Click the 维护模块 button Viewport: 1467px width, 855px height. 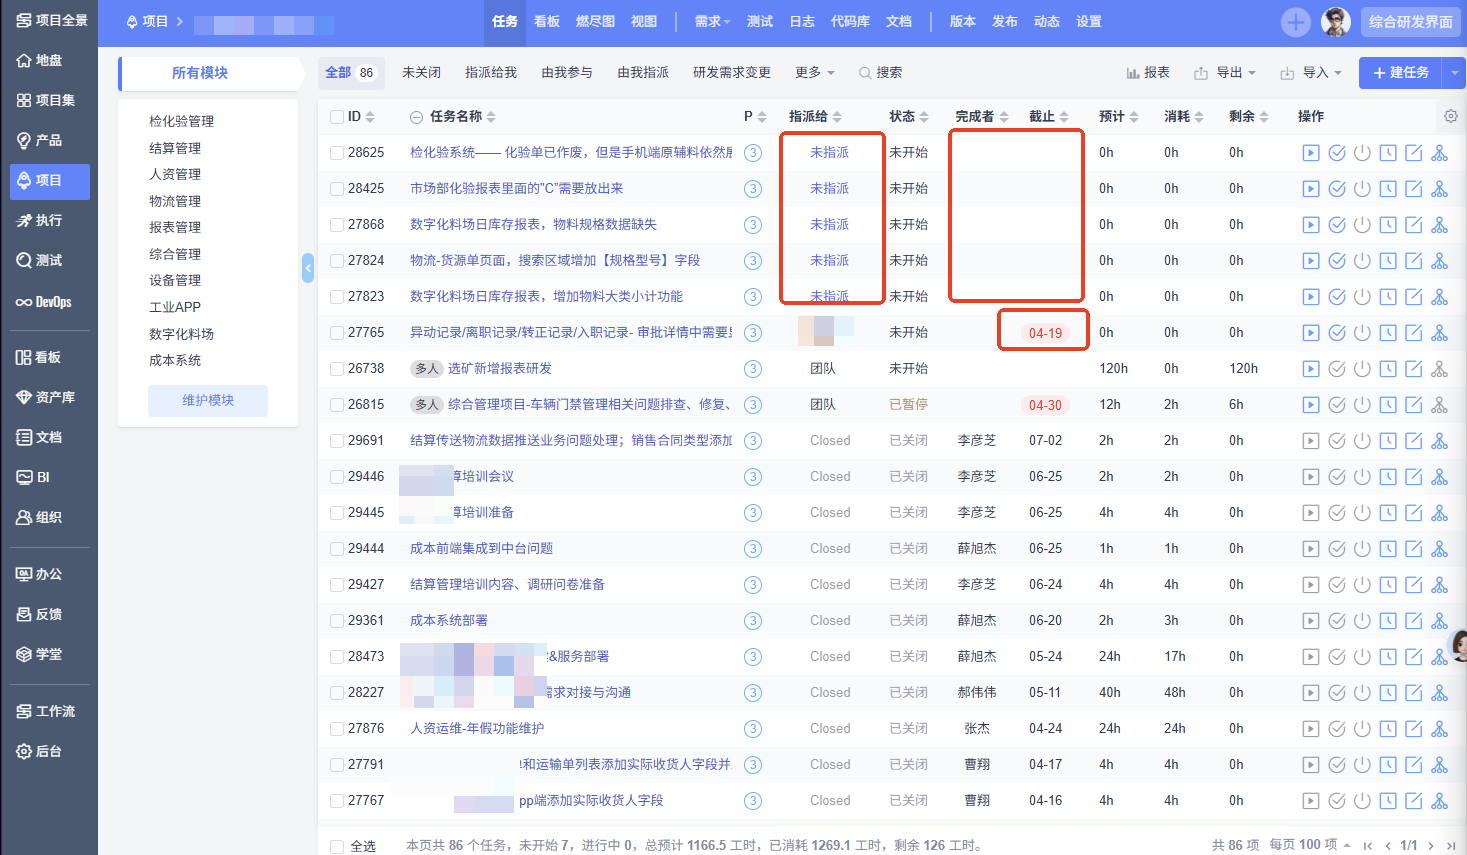click(208, 400)
